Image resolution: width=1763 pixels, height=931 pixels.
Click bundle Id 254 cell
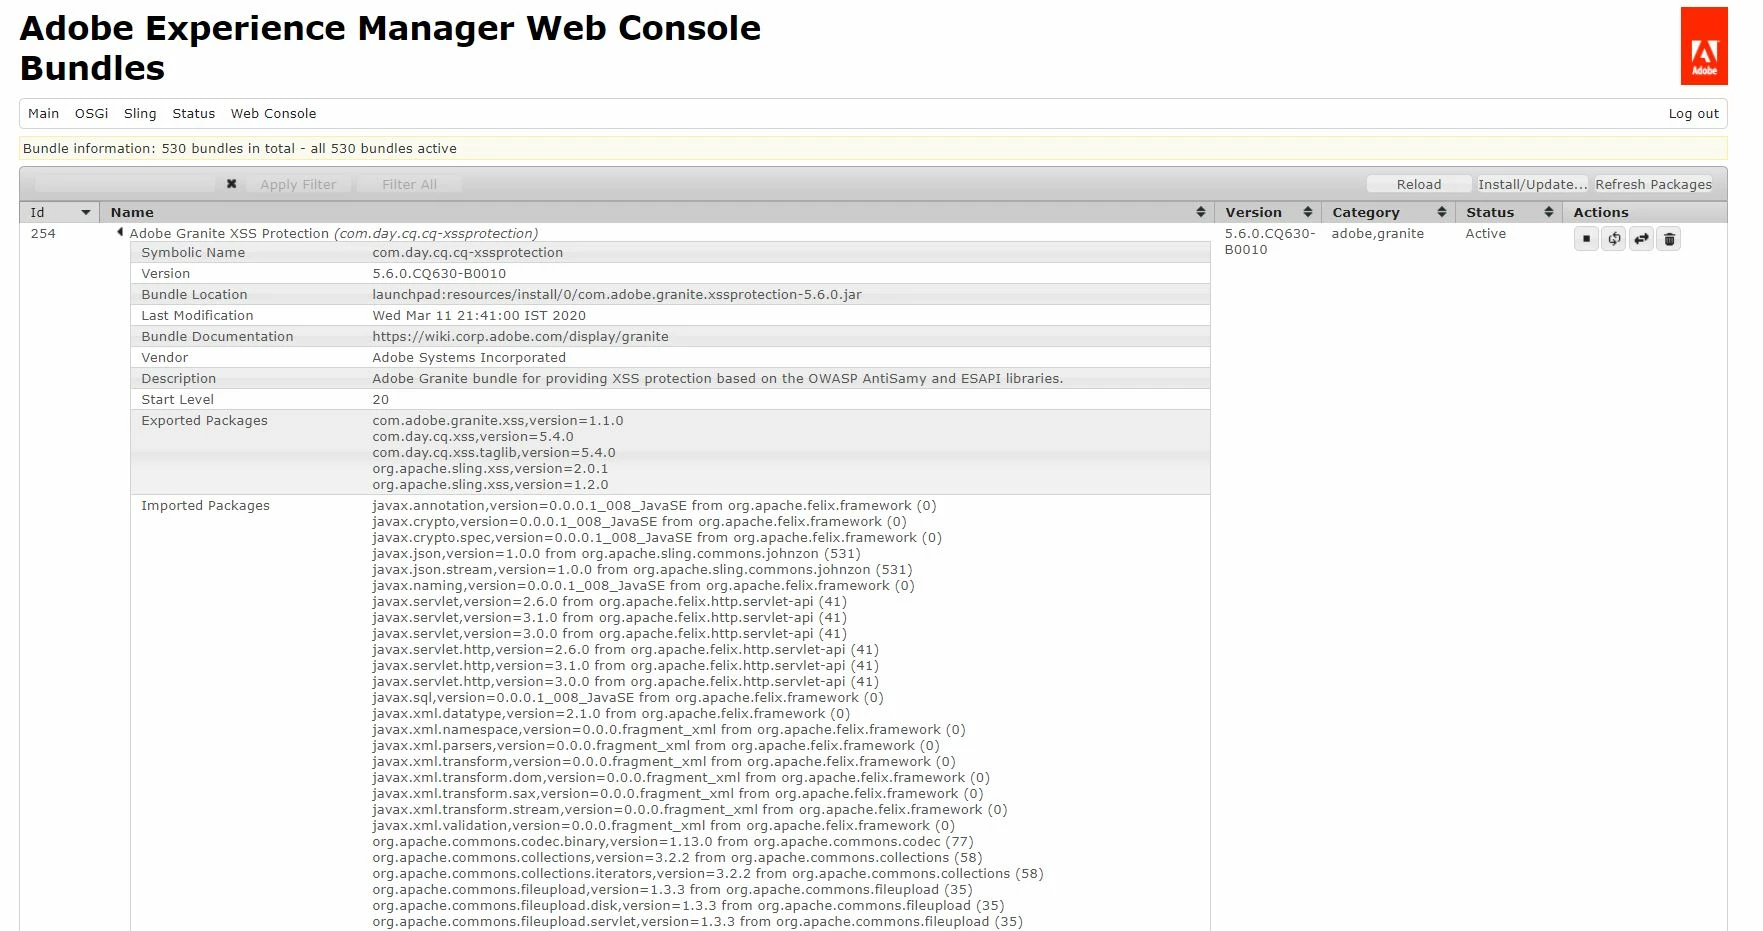43,234
